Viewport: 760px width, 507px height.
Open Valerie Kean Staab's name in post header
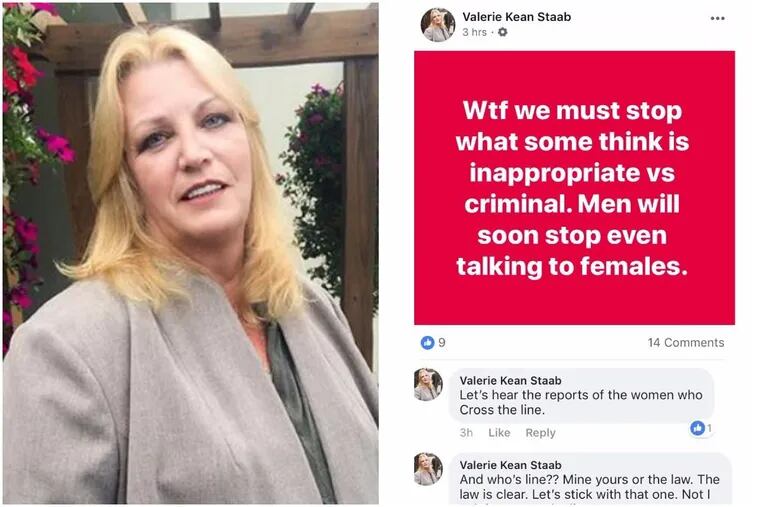[517, 16]
